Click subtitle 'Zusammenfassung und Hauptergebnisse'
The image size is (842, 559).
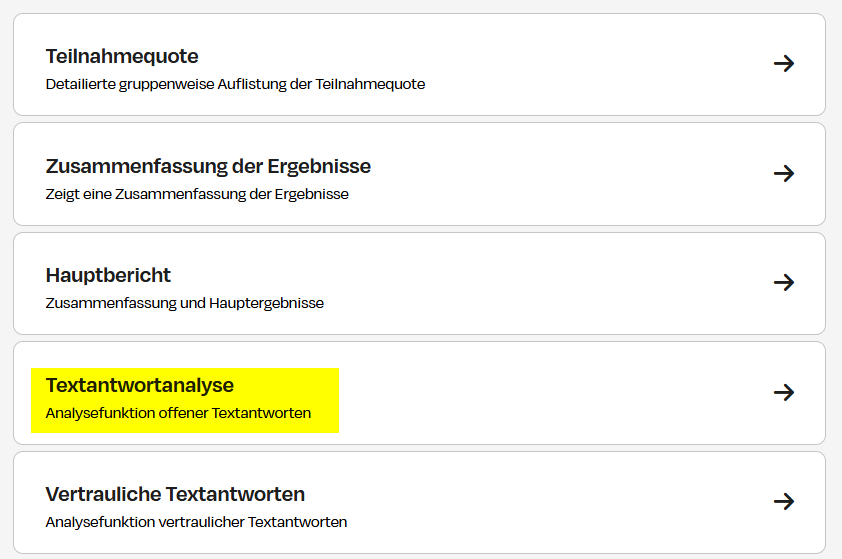click(x=185, y=303)
